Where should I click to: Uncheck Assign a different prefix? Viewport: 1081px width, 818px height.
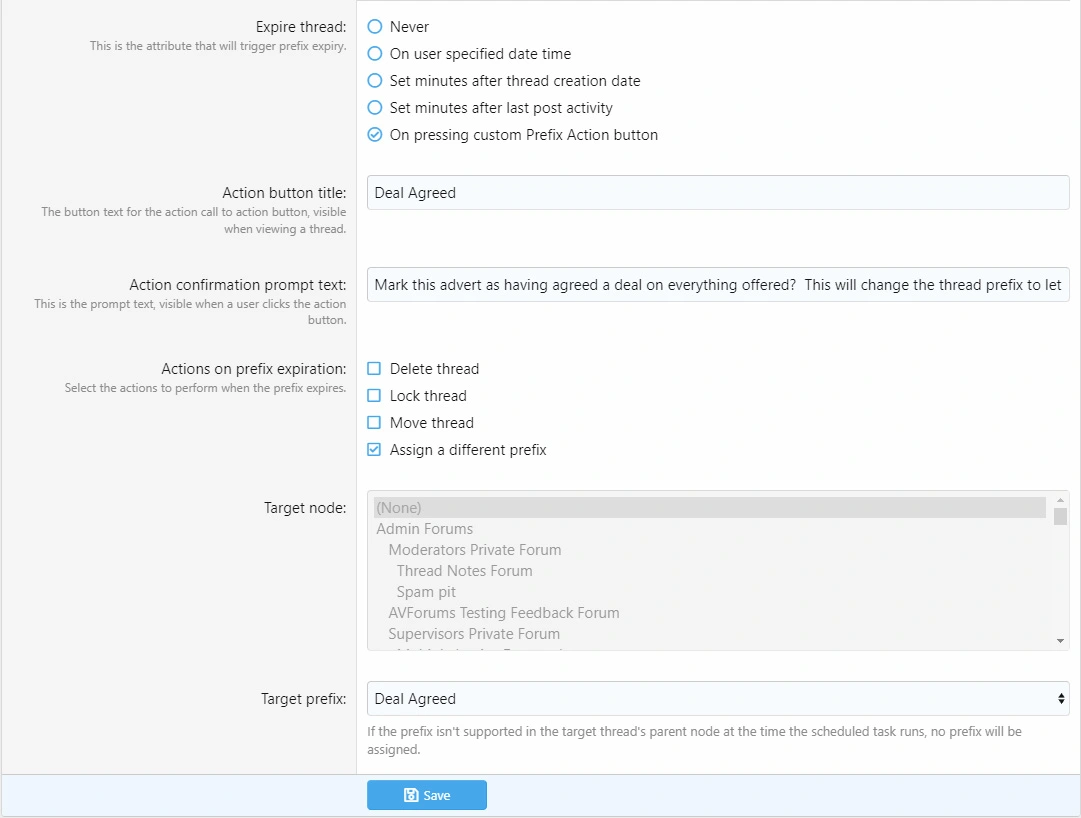click(x=375, y=450)
